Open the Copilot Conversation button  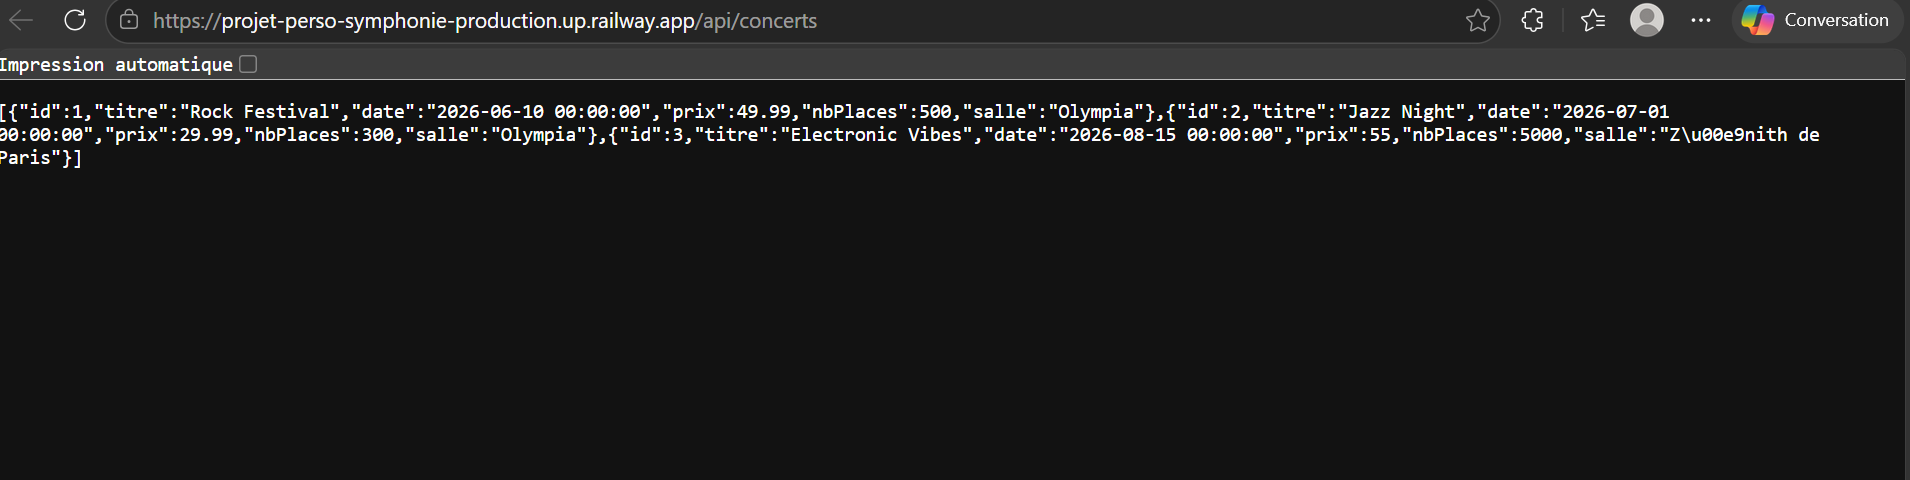click(1816, 20)
